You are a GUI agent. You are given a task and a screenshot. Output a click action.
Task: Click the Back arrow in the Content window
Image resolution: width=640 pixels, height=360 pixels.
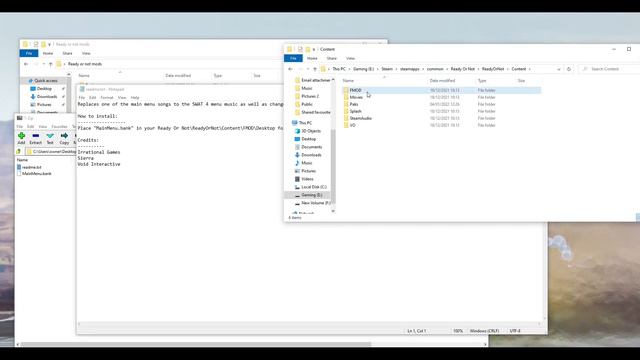[x=290, y=69]
